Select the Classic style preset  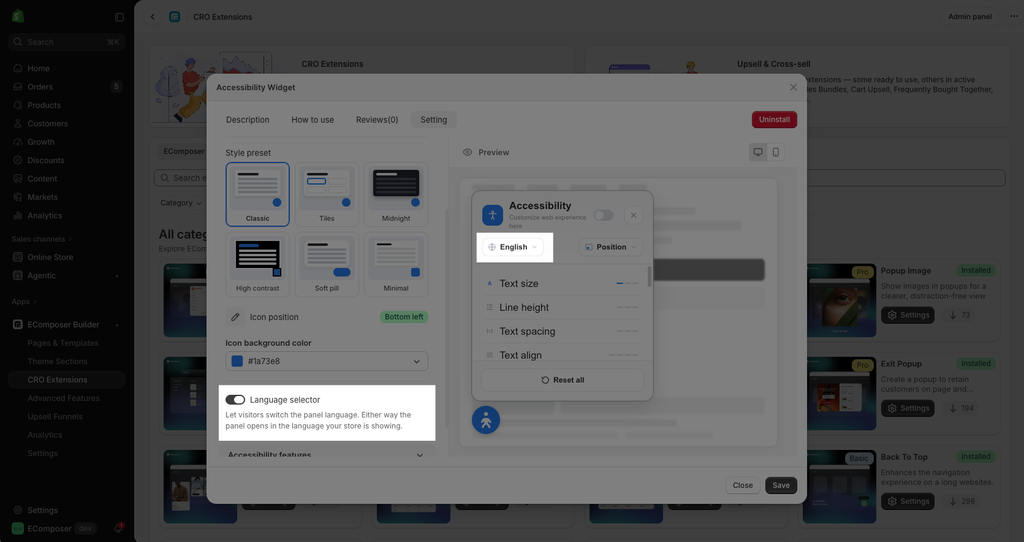pyautogui.click(x=257, y=194)
